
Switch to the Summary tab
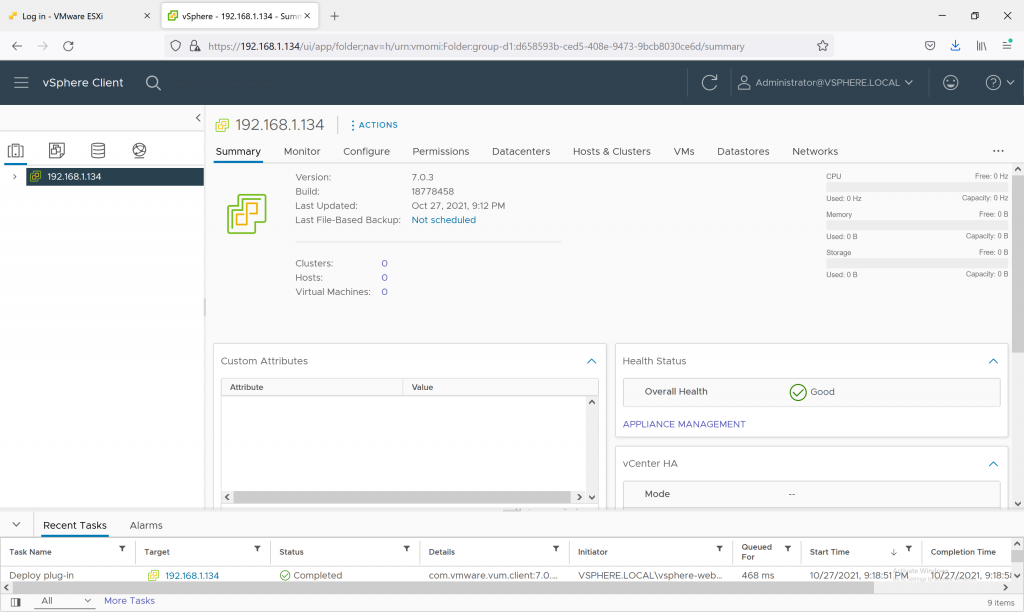[238, 152]
